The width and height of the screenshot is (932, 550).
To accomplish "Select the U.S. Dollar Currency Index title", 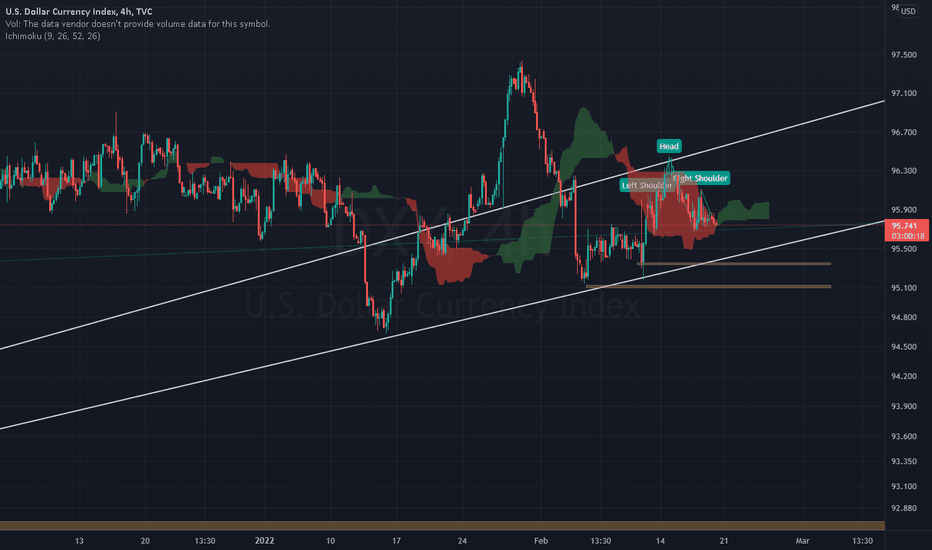I will [x=78, y=11].
